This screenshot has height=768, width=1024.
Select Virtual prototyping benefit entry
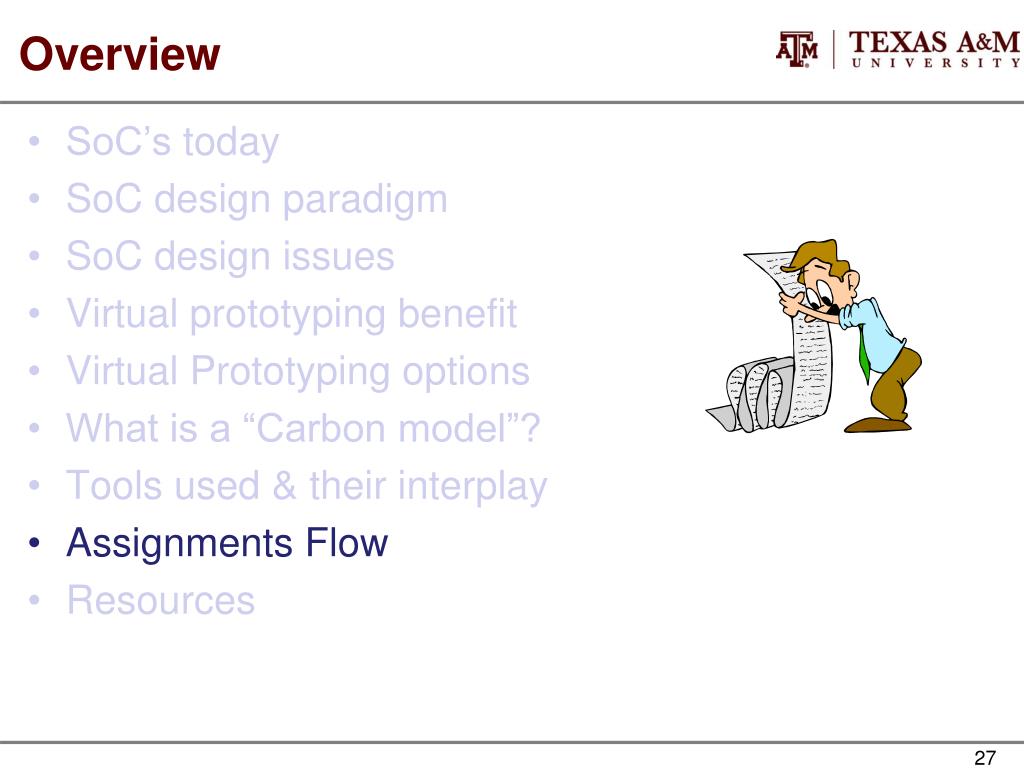click(x=291, y=314)
